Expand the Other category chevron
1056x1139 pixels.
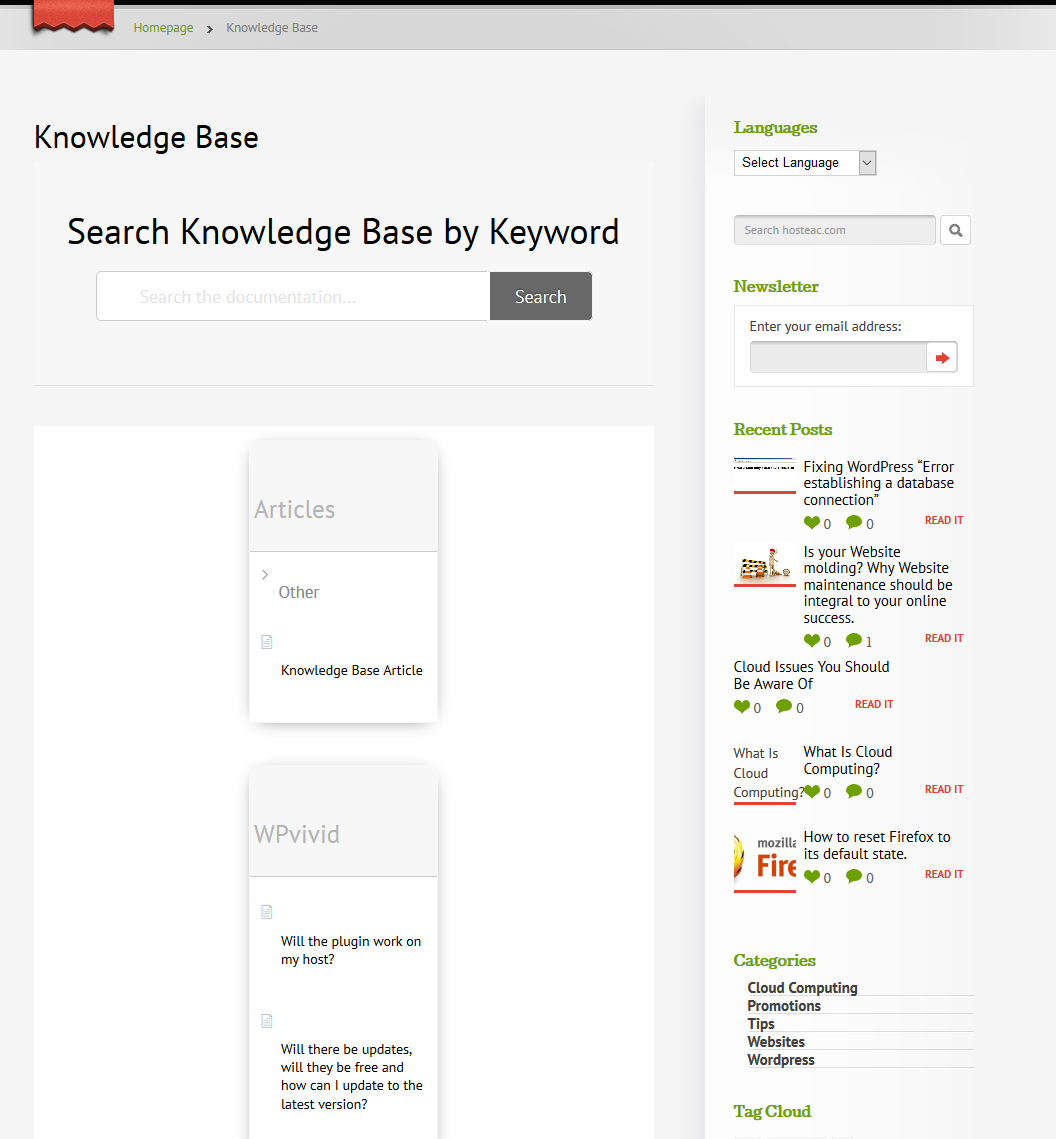point(265,574)
